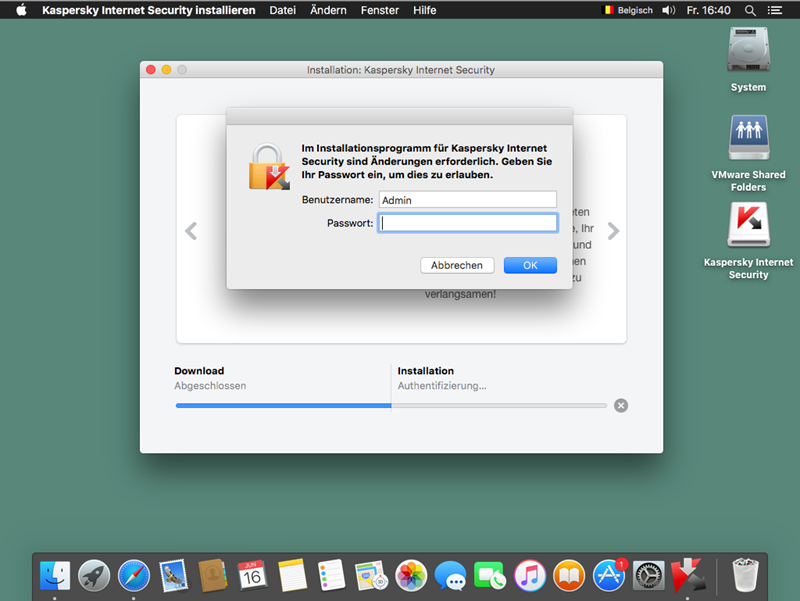Open the System hard drive desktop icon
Screen dimensions: 800x601
[x=748, y=50]
